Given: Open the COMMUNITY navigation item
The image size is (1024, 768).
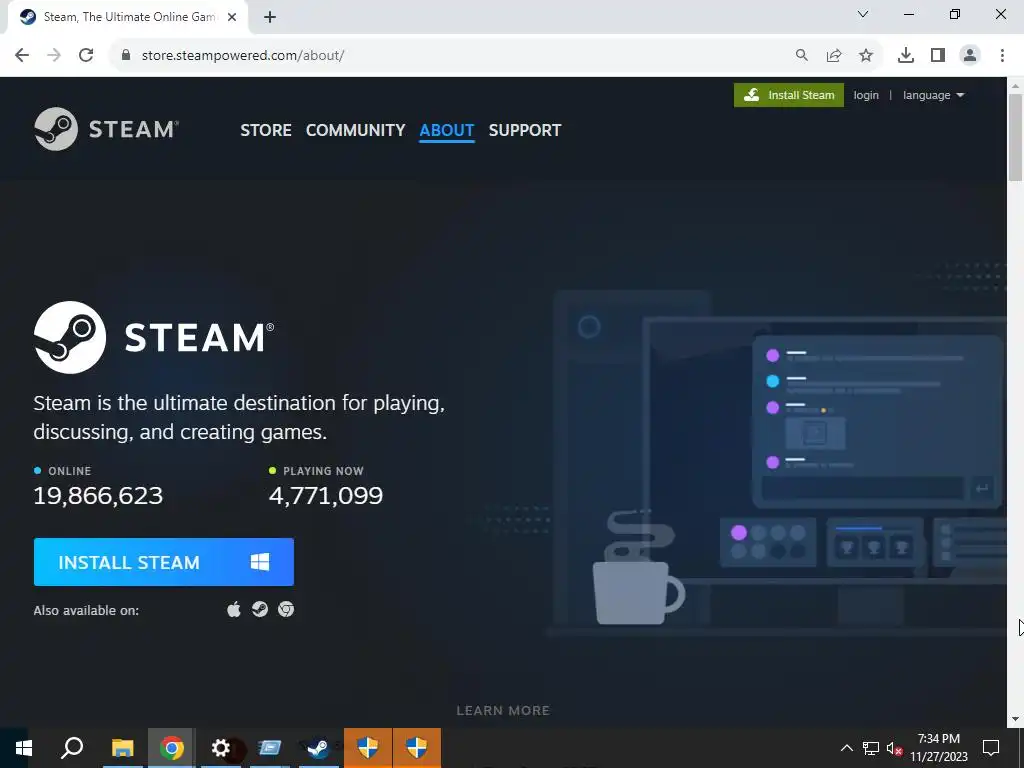Looking at the screenshot, I should click(355, 130).
